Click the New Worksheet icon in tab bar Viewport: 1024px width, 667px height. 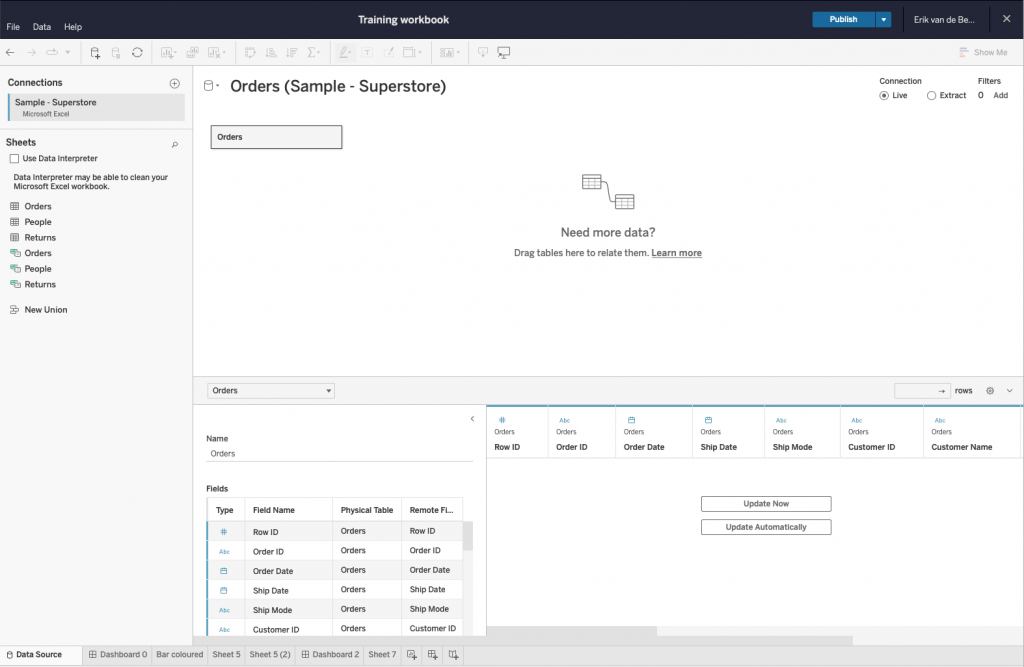click(412, 655)
